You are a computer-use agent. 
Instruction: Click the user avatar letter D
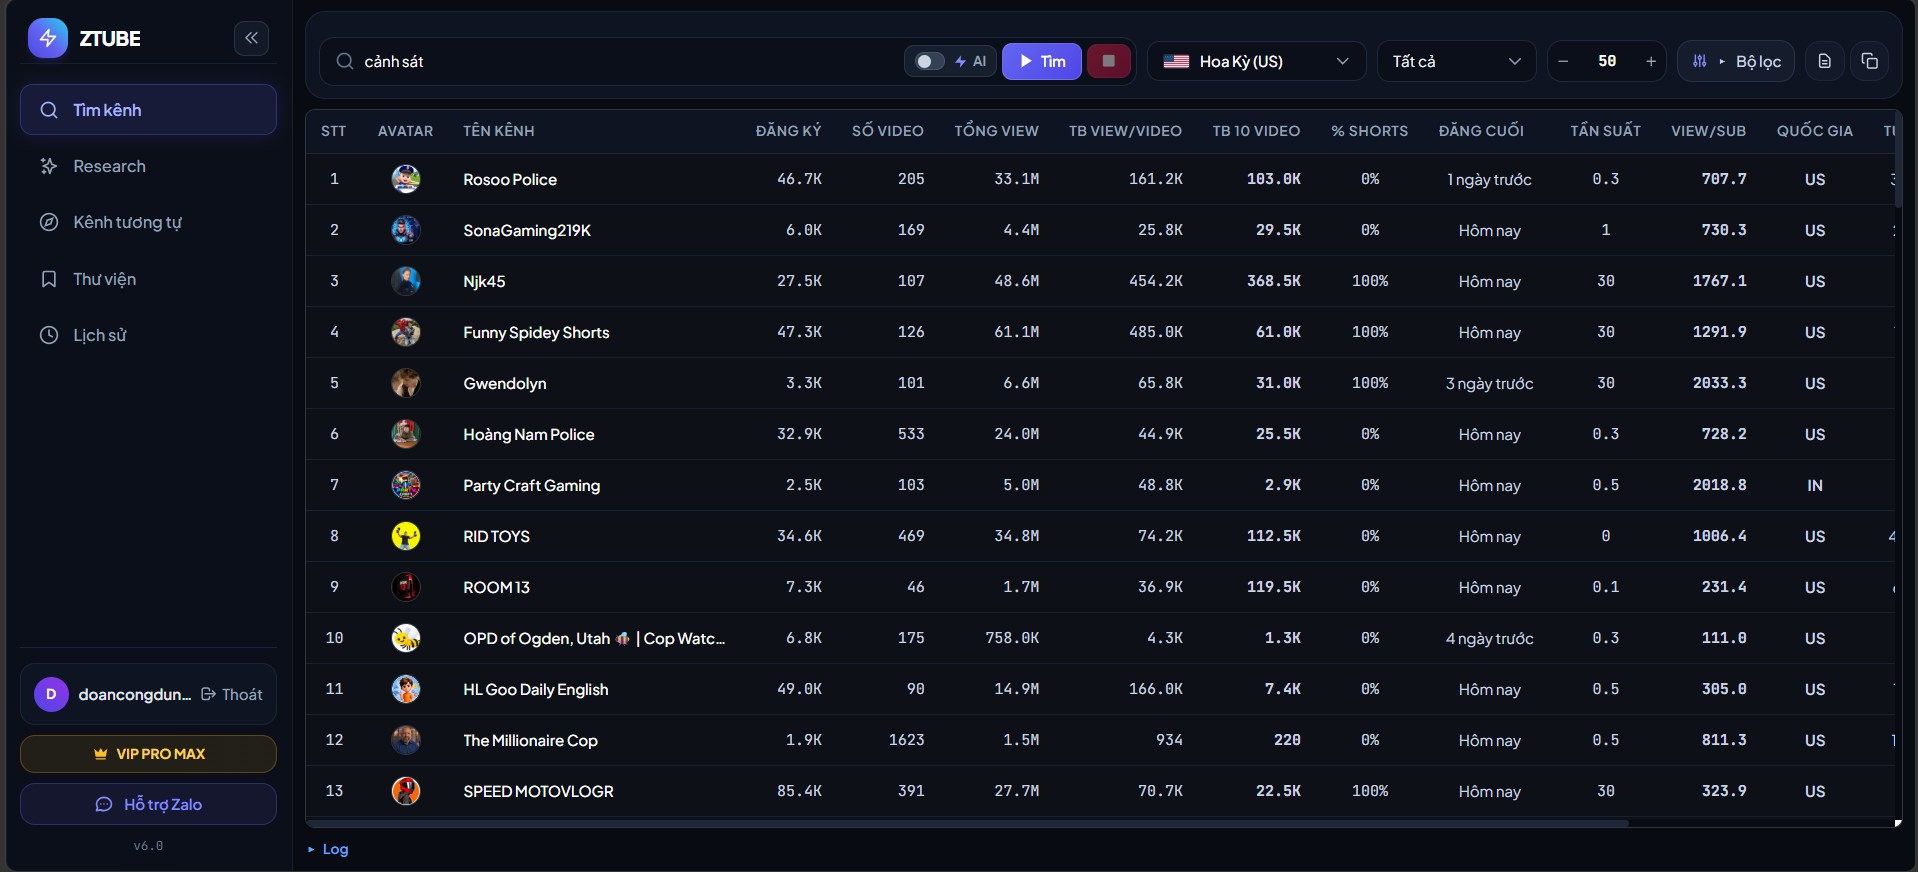point(51,694)
